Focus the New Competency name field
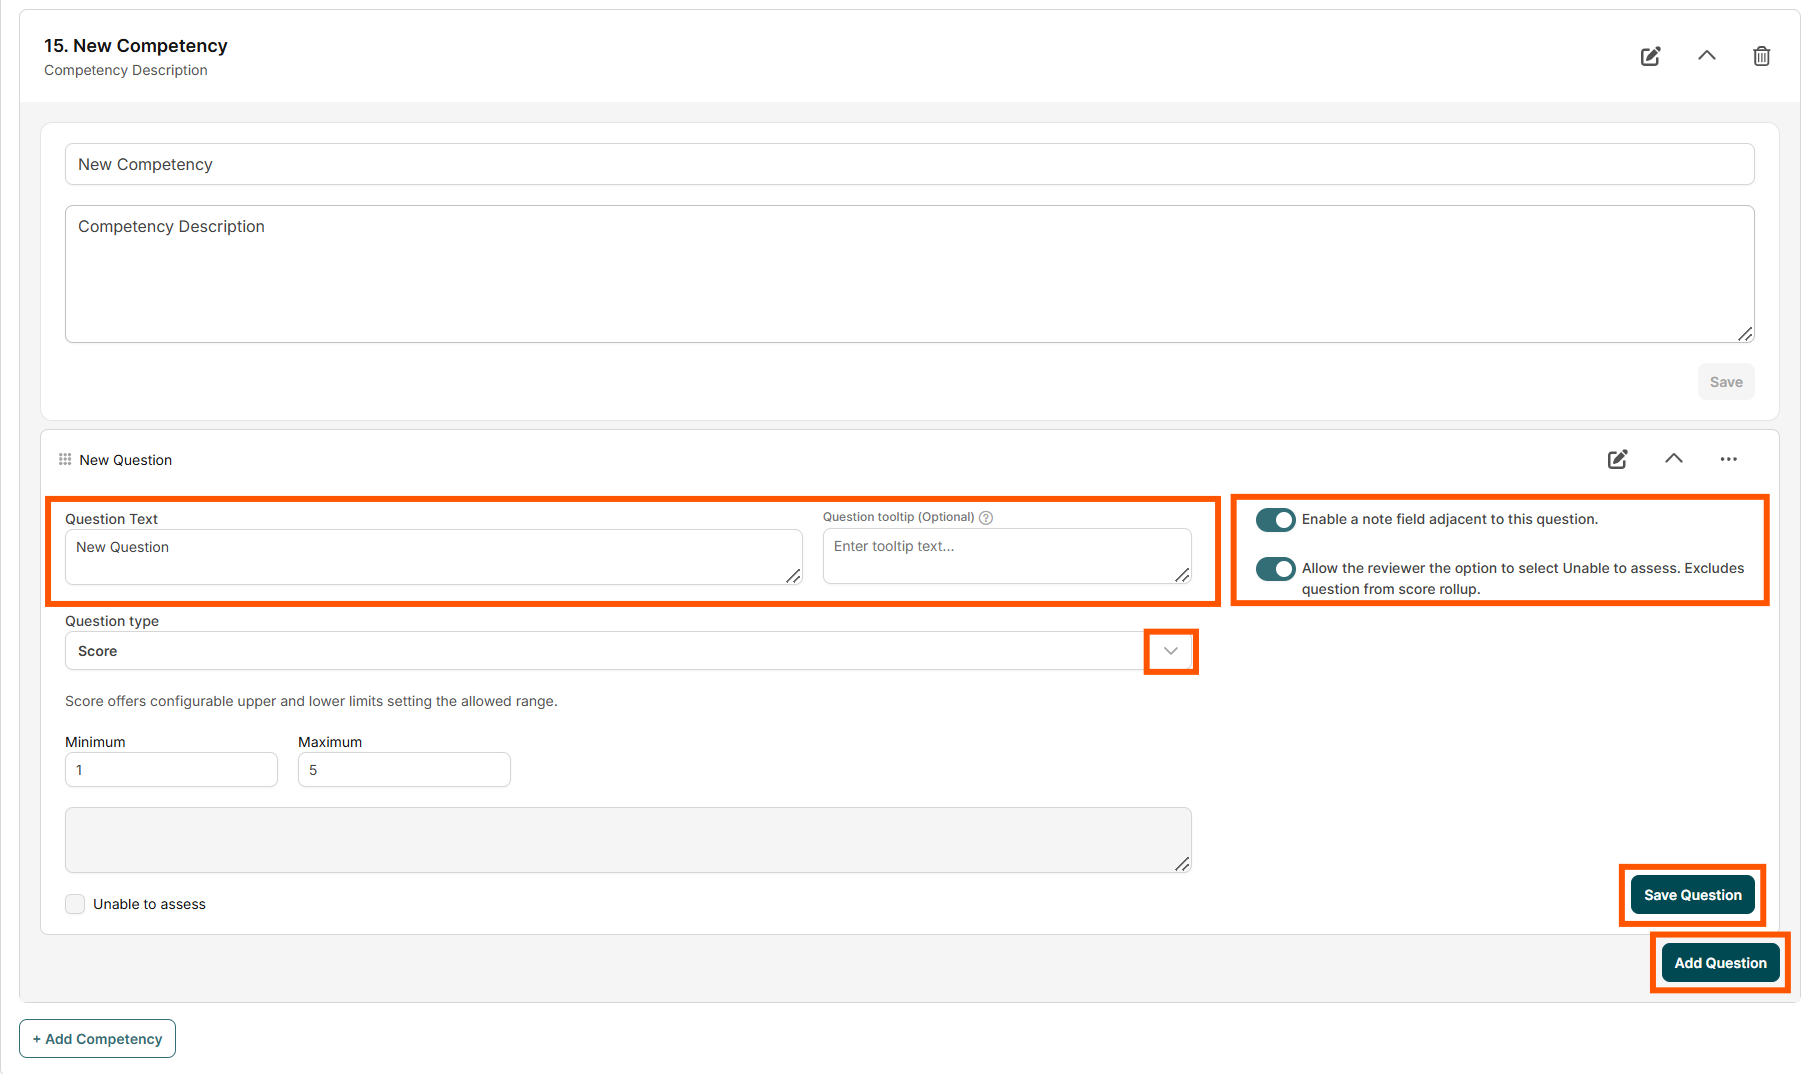The image size is (1813, 1074). pyautogui.click(x=909, y=164)
